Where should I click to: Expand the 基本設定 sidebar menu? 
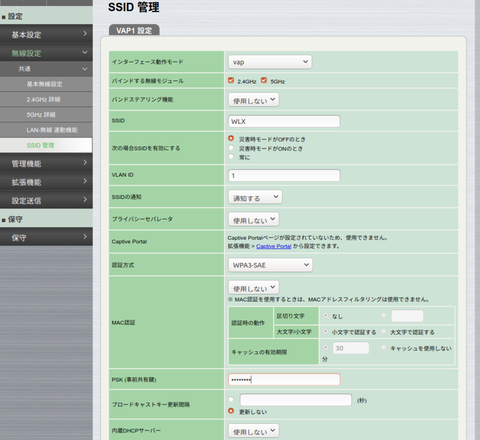click(46, 34)
